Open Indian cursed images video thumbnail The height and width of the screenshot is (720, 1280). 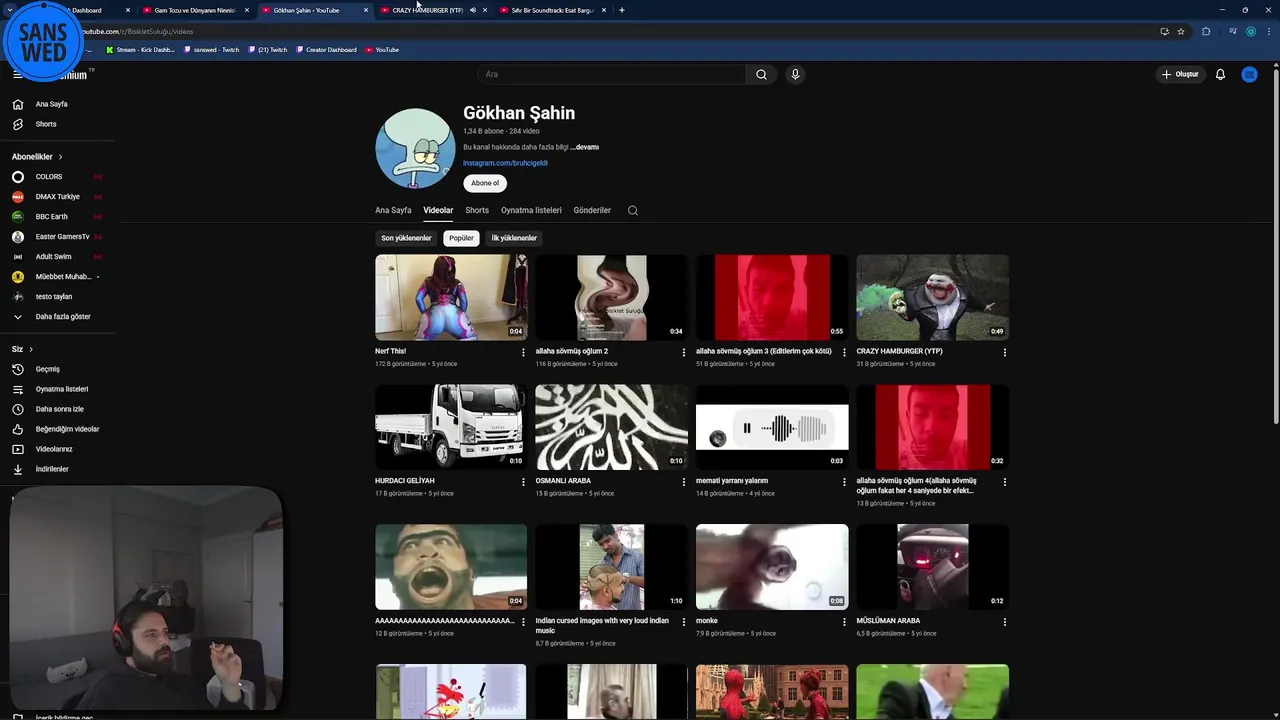pyautogui.click(x=611, y=567)
